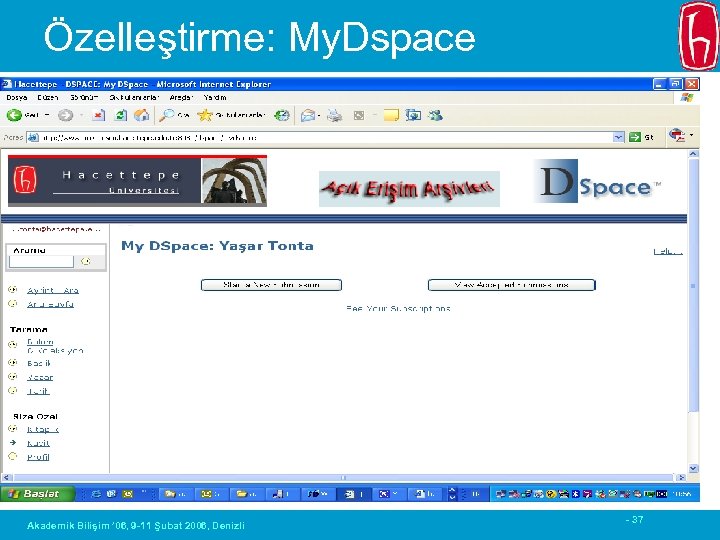The image size is (720, 540).
Task: Click the Help link right of heading
Action: tap(668, 251)
